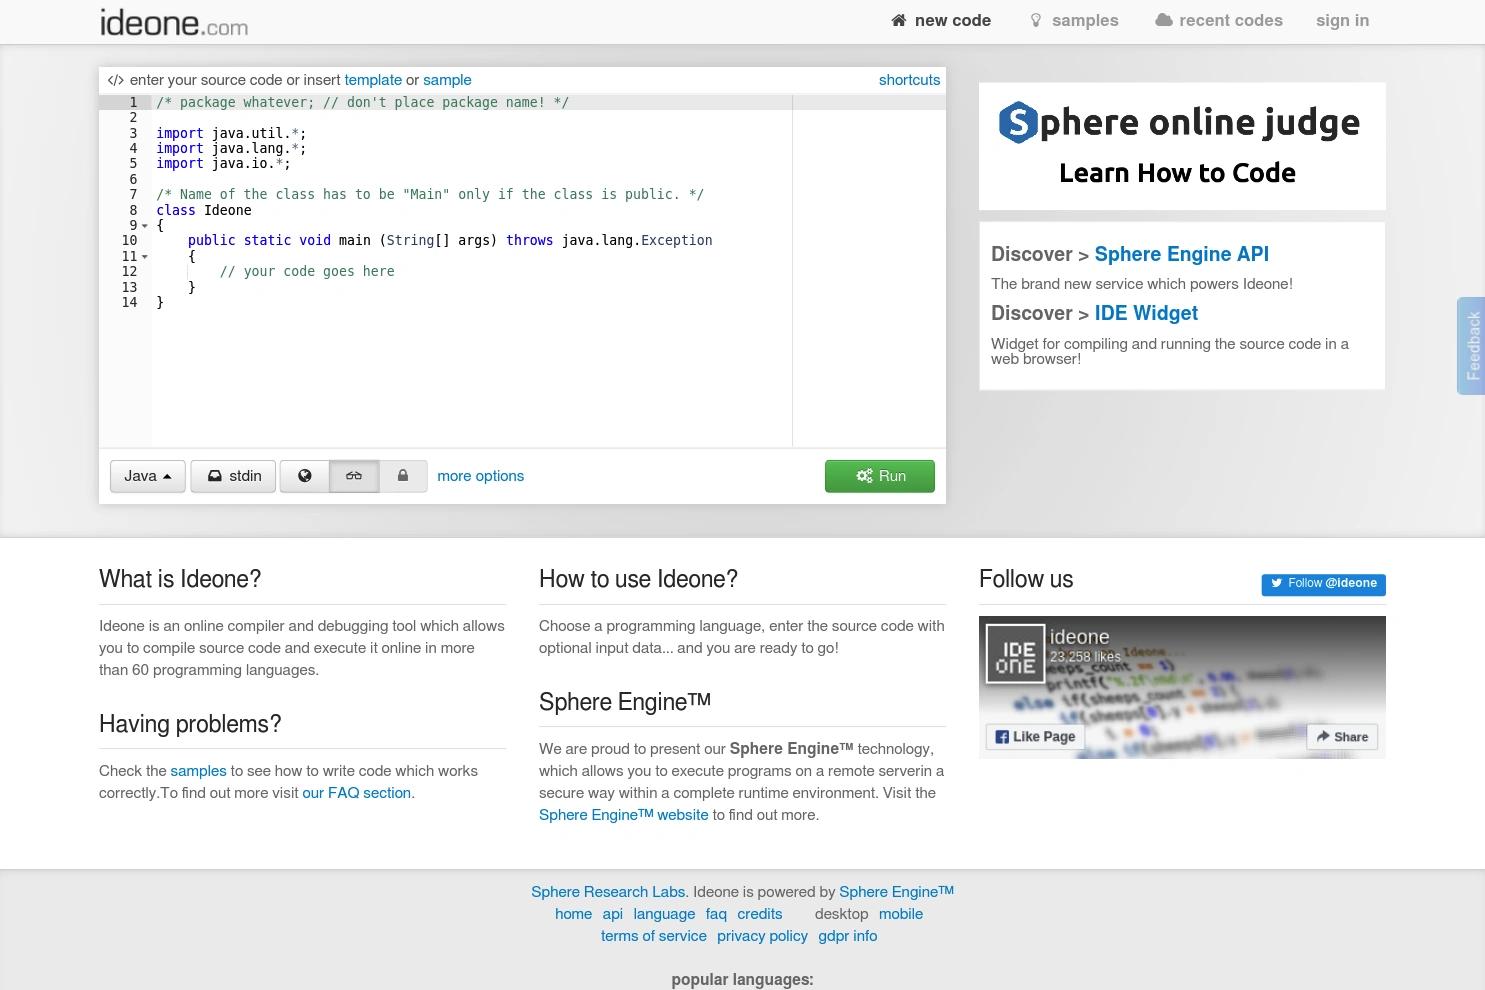Viewport: 1485px width, 990px height.
Task: Open the shortcuts link
Action: [909, 80]
